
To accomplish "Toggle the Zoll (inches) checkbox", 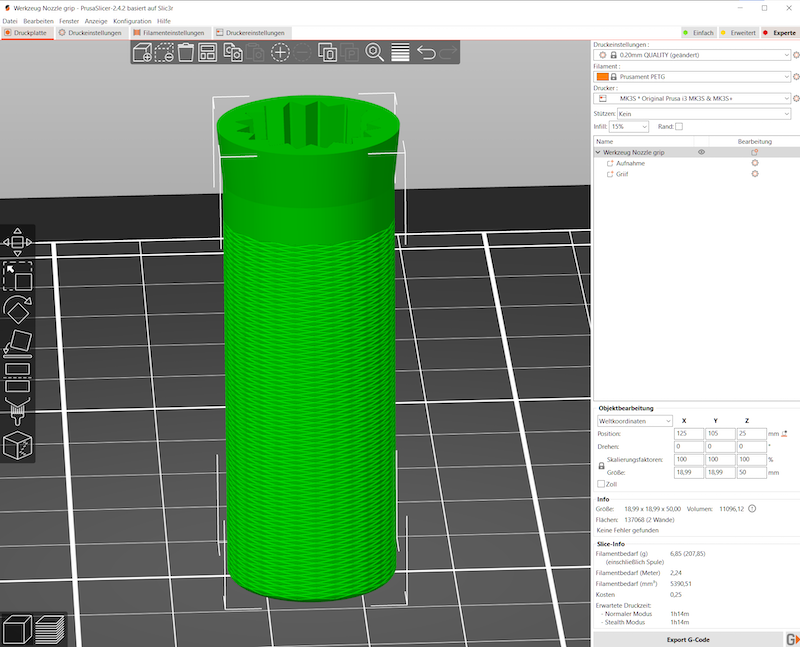I will coord(601,484).
